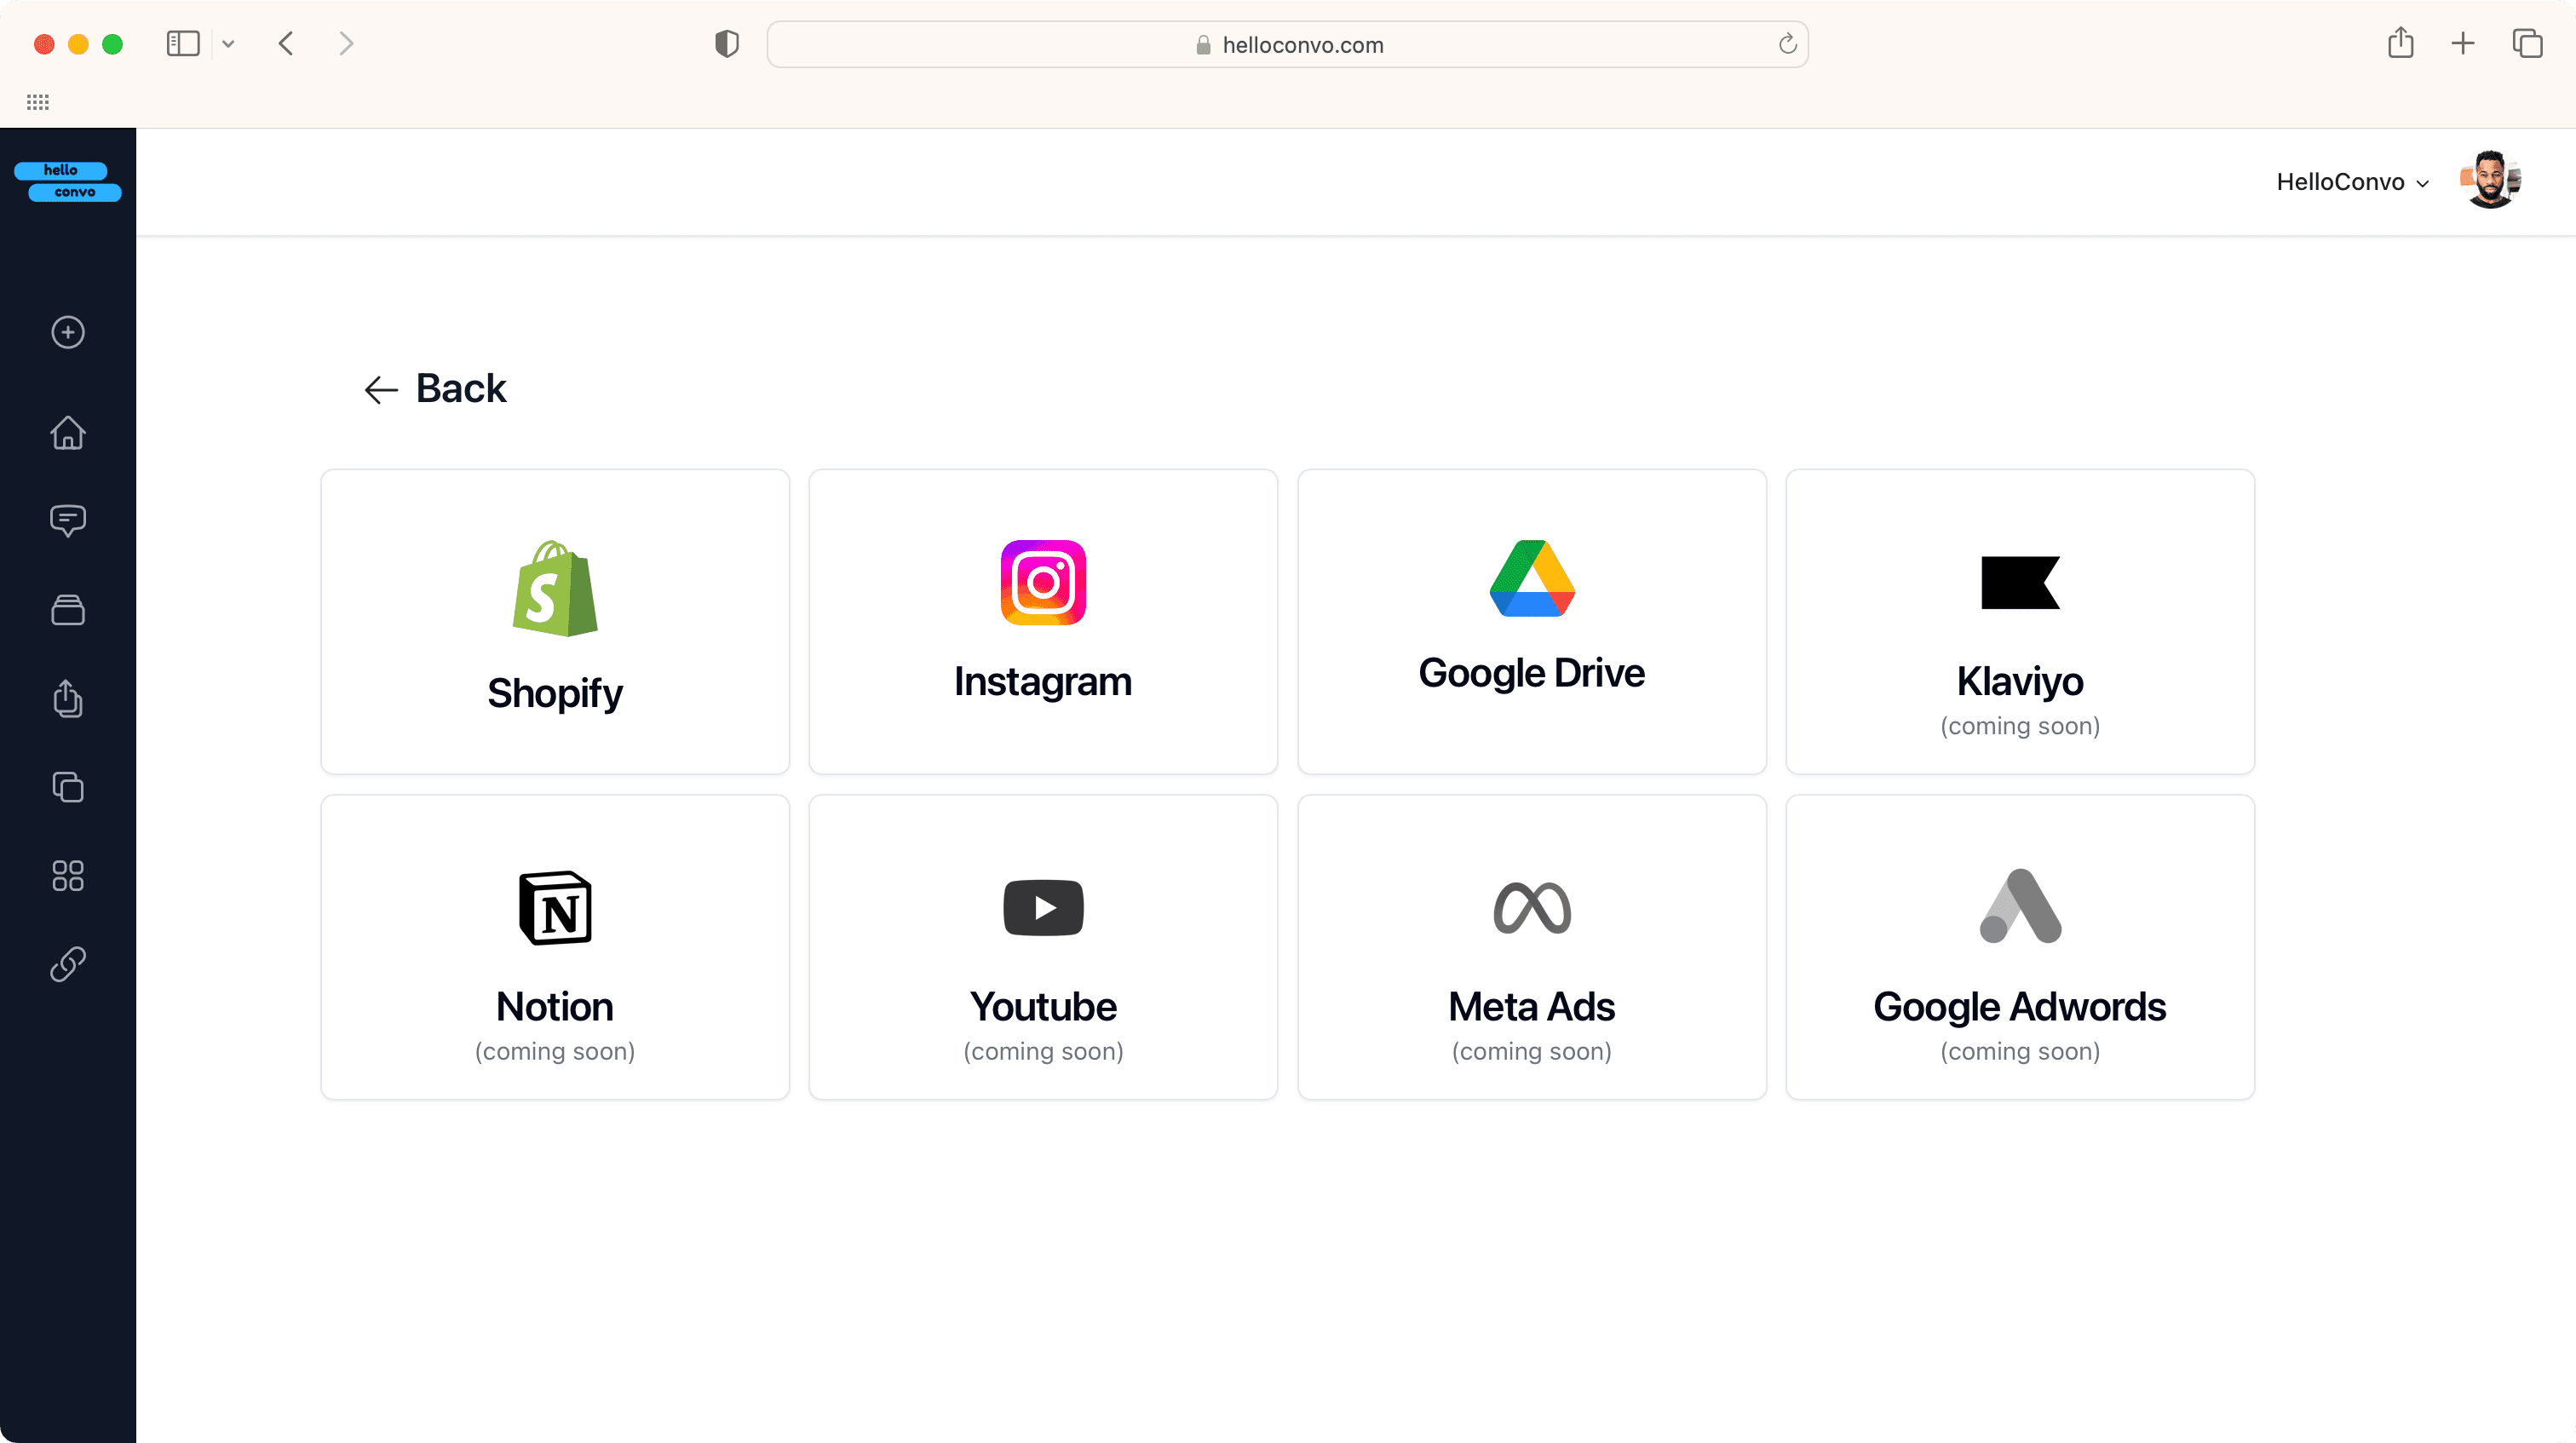This screenshot has width=2576, height=1443.
Task: Click the Klaviyo coming soon card
Action: click(x=2019, y=621)
